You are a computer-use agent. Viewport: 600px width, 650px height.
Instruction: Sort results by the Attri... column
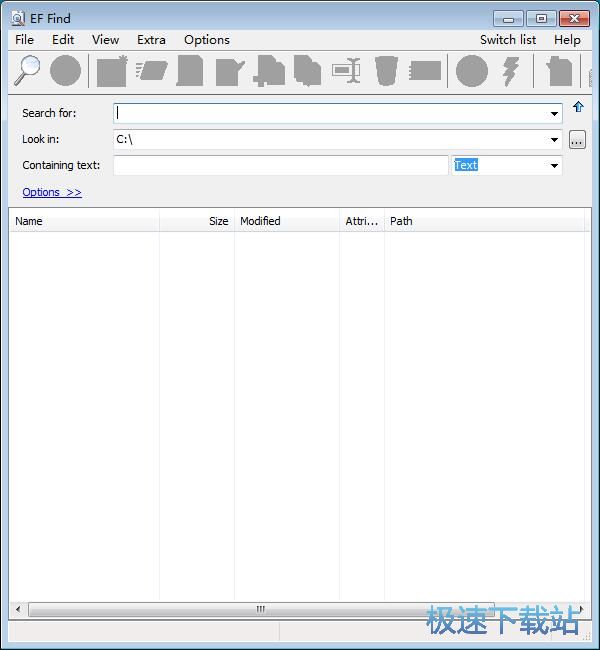[x=362, y=221]
